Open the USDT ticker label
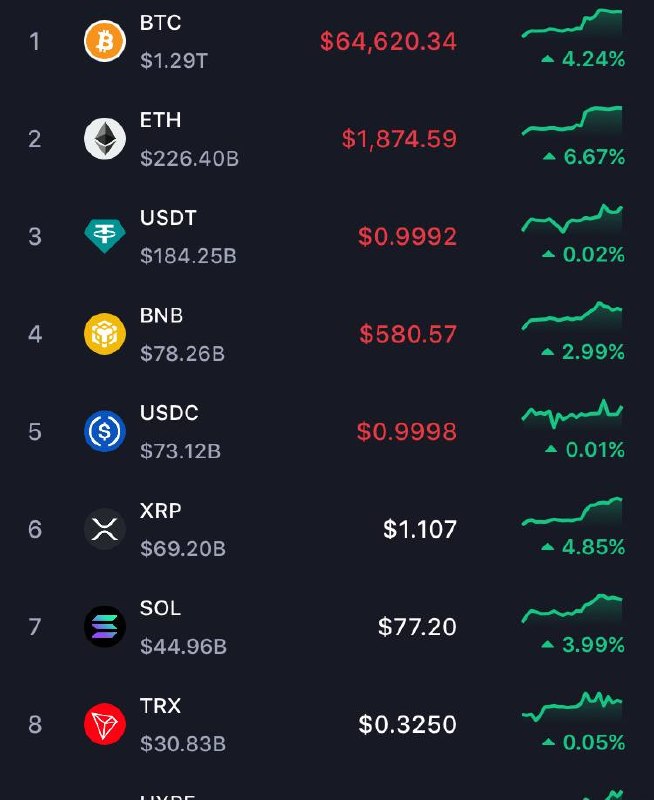Screen dimensions: 654x800 [168, 218]
